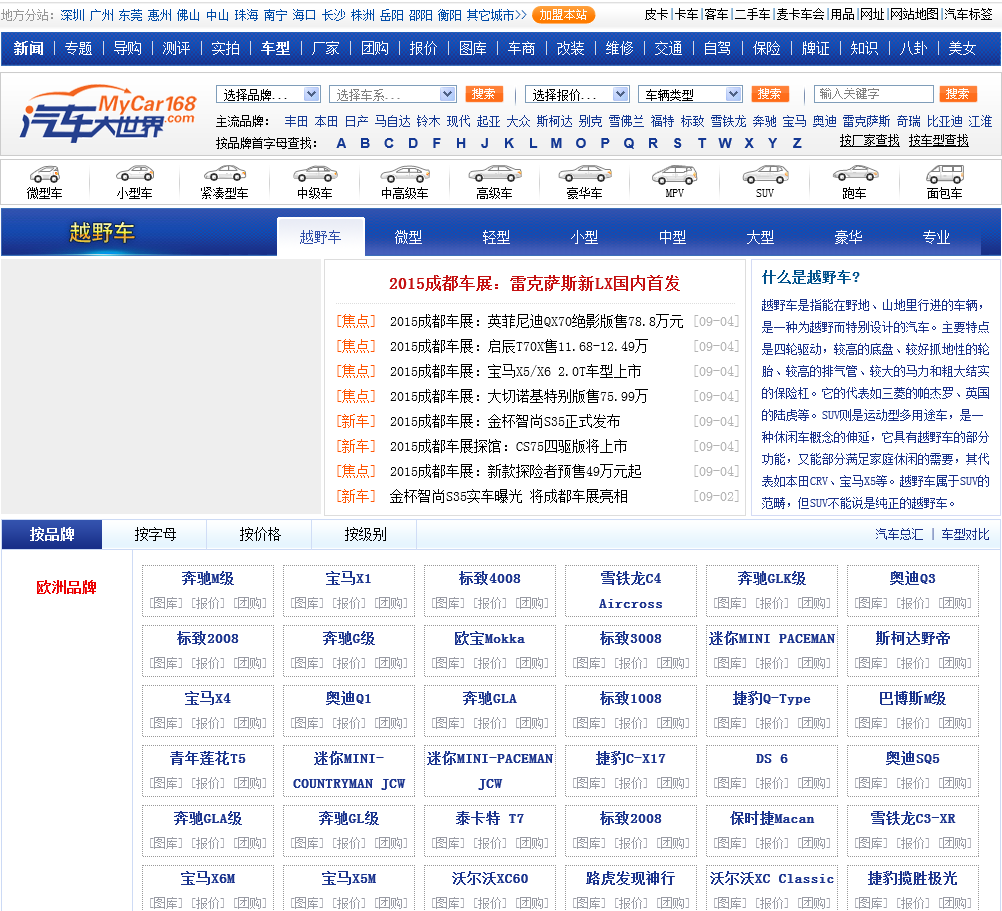Select brand letter B in alphabet index
The height and width of the screenshot is (911, 1002).
[365, 143]
